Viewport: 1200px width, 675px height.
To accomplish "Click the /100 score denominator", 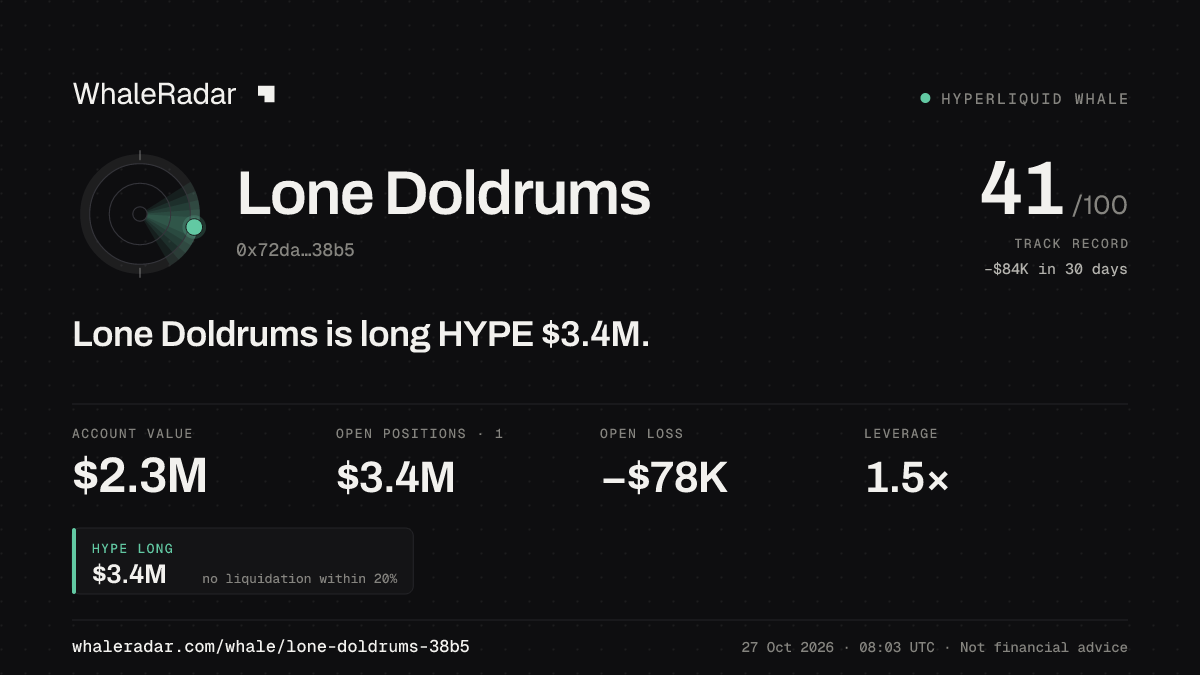I will pos(1100,206).
